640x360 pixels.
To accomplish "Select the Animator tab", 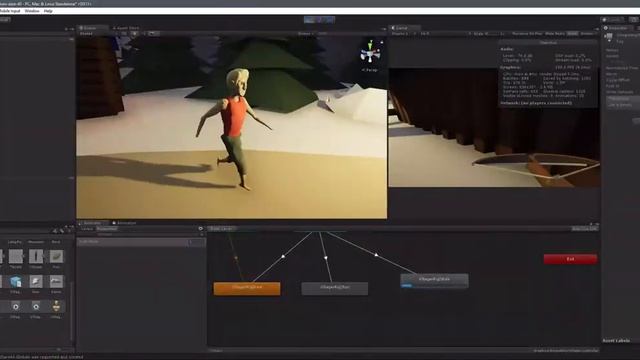I will click(x=92, y=223).
